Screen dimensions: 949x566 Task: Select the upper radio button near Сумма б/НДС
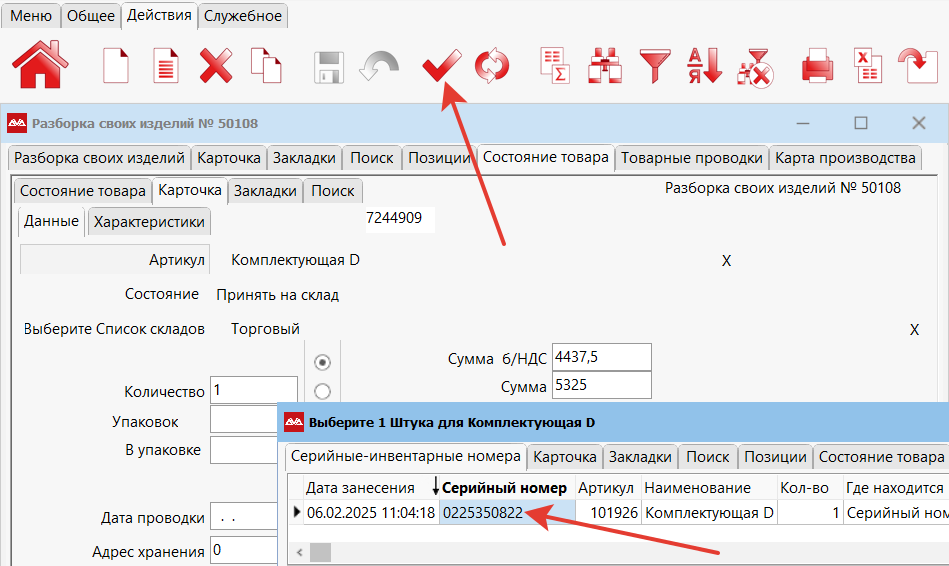tap(322, 362)
